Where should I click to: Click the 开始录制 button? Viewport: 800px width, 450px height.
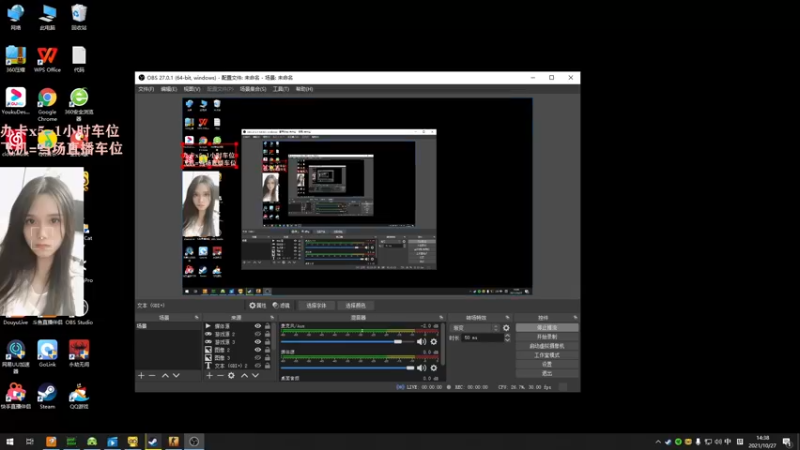tap(547, 337)
